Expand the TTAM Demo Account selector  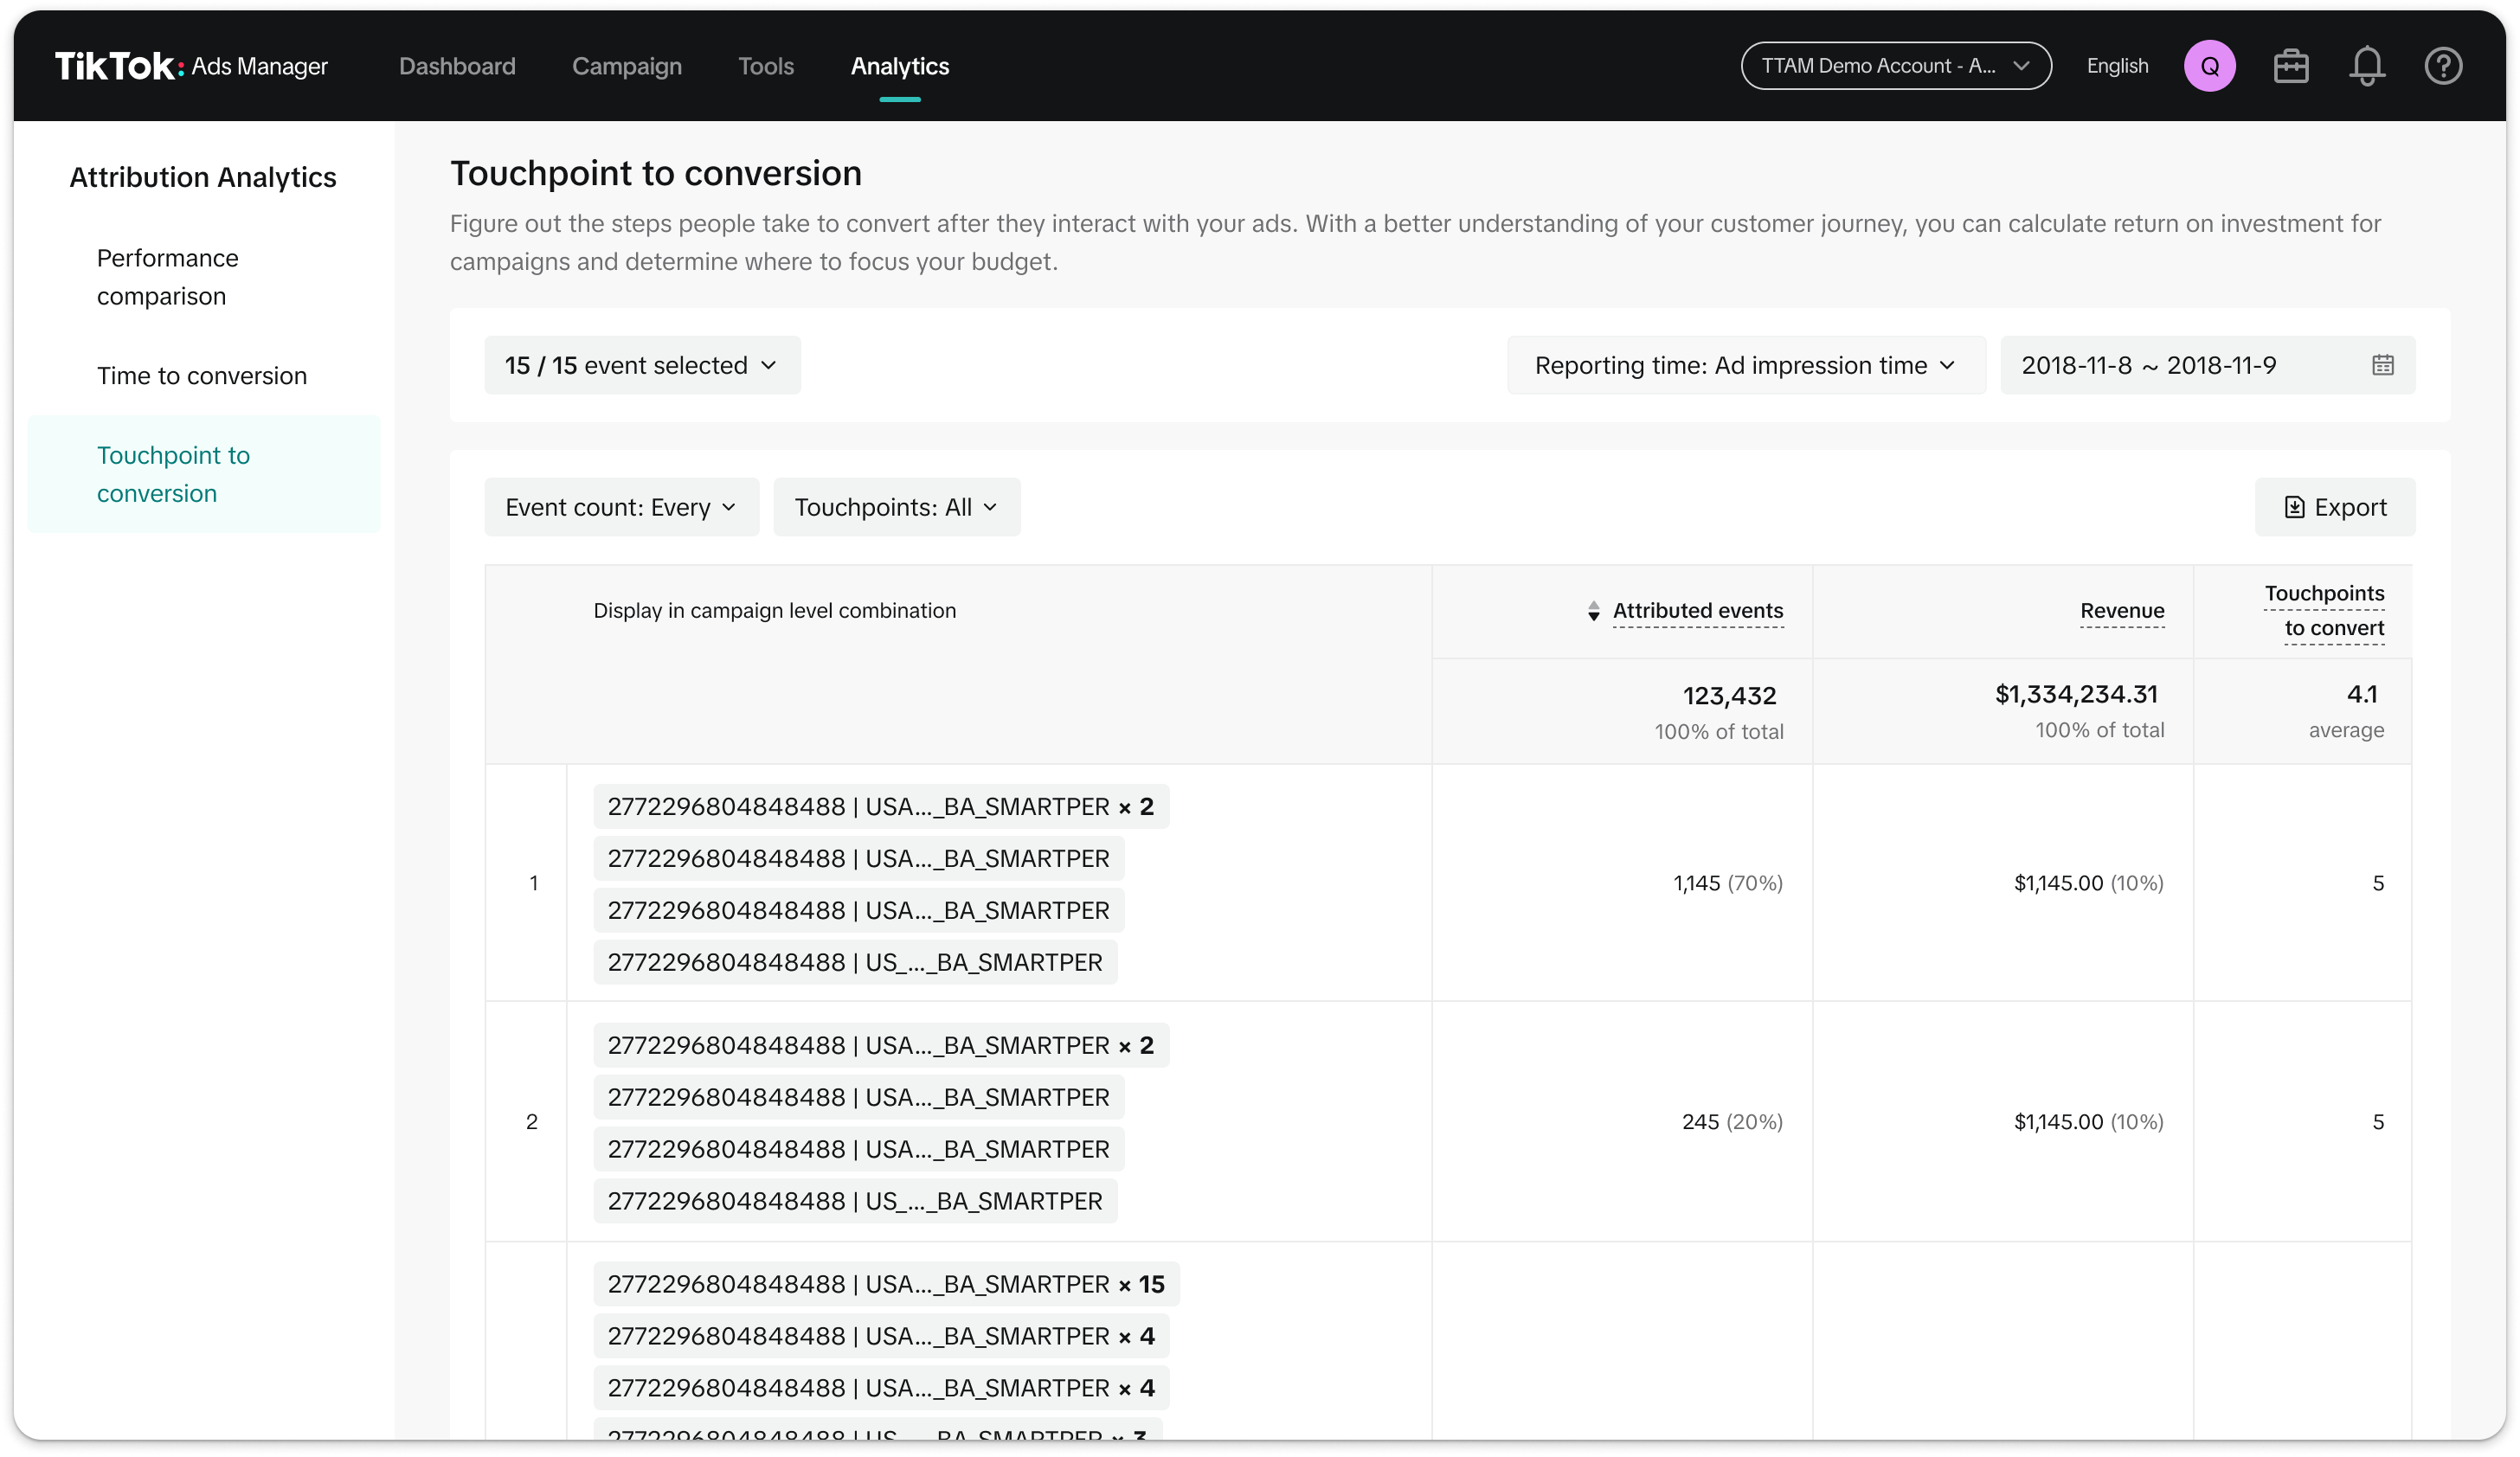[x=1895, y=66]
